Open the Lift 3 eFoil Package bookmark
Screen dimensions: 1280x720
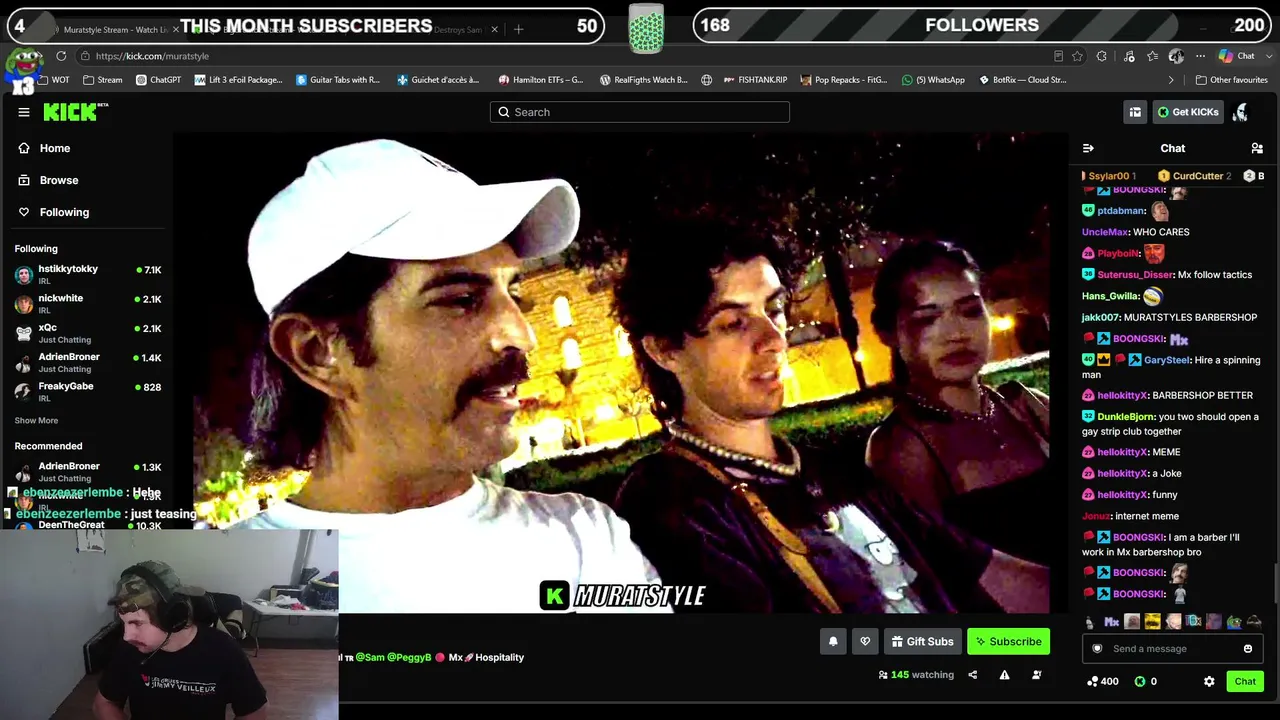[238, 80]
